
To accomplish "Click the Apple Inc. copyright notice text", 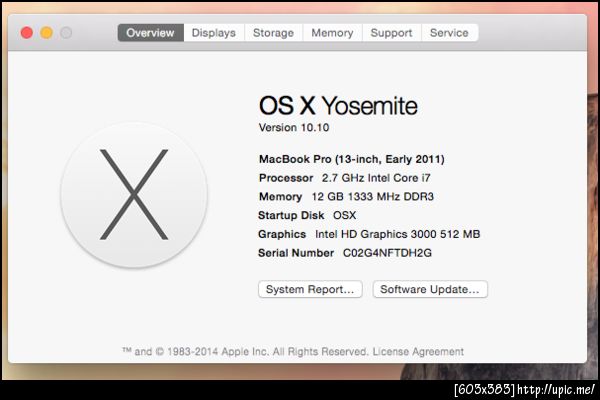I will 245,351.
